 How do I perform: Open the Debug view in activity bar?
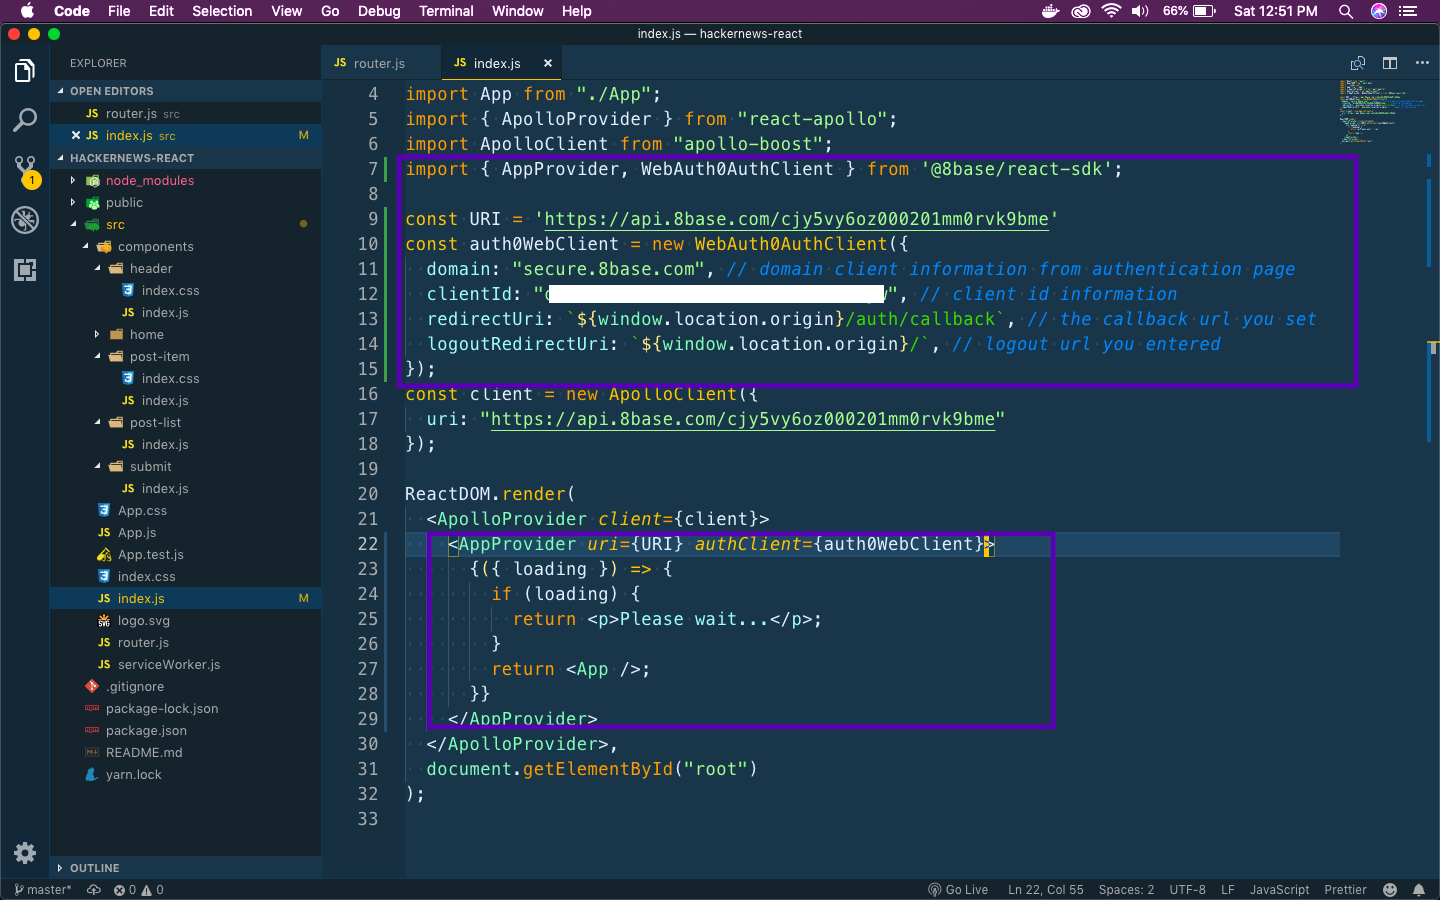(25, 219)
